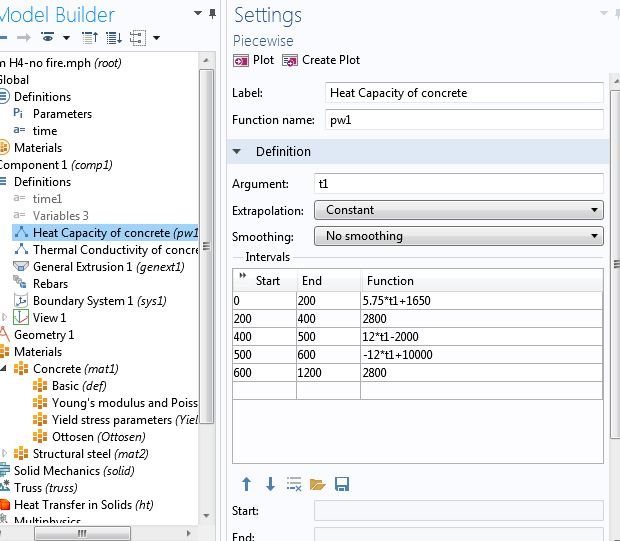Image resolution: width=620 pixels, height=541 pixels.
Task: Click the Plot button in Settings
Action: click(x=254, y=60)
